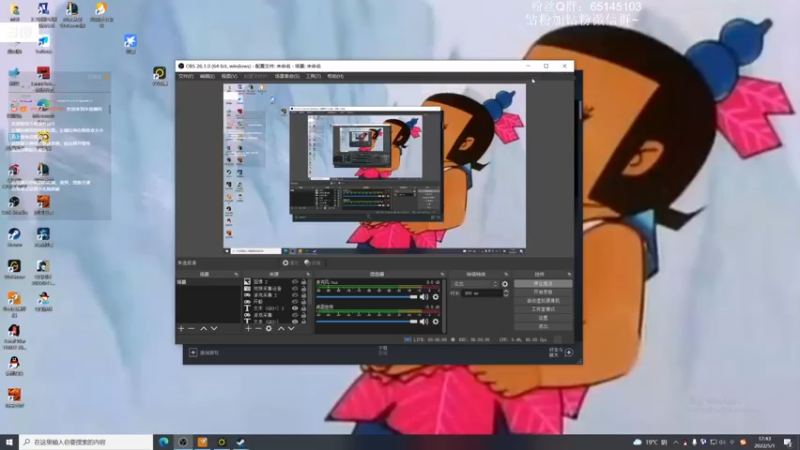Click the 退出 button in Controls

[543, 326]
